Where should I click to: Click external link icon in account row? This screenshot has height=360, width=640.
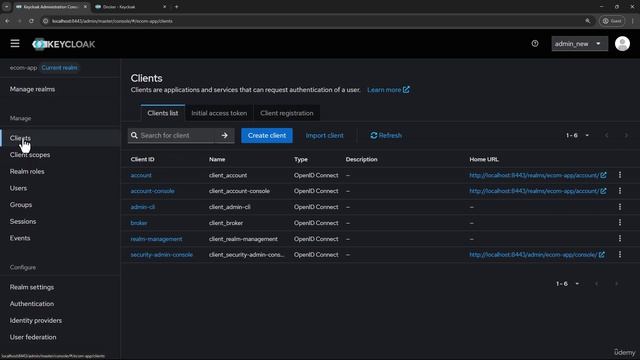click(603, 175)
